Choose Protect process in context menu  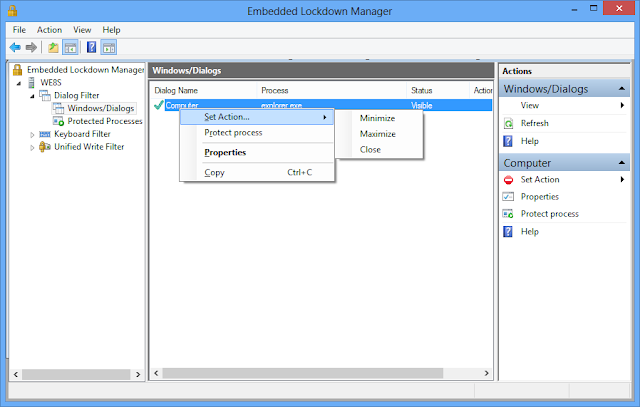pos(257,133)
